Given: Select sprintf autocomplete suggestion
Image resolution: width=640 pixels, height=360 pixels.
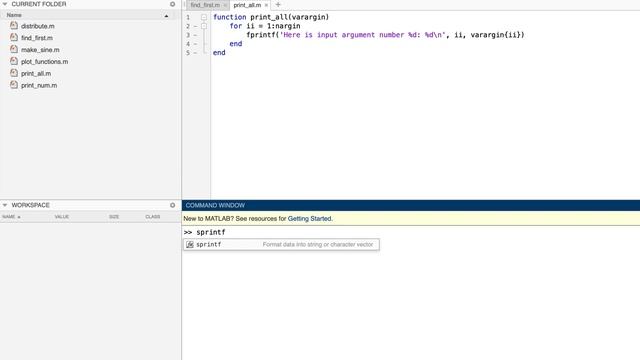Looking at the screenshot, I should coord(281,244).
